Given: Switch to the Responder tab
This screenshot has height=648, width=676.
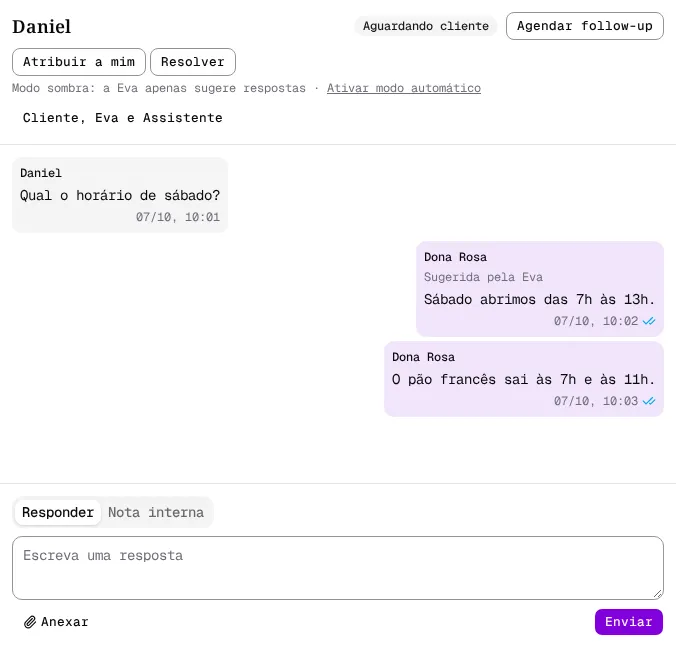Looking at the screenshot, I should pyautogui.click(x=58, y=512).
